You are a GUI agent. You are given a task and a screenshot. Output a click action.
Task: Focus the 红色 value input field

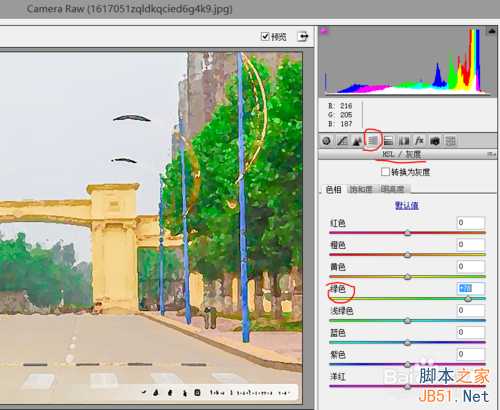point(471,223)
